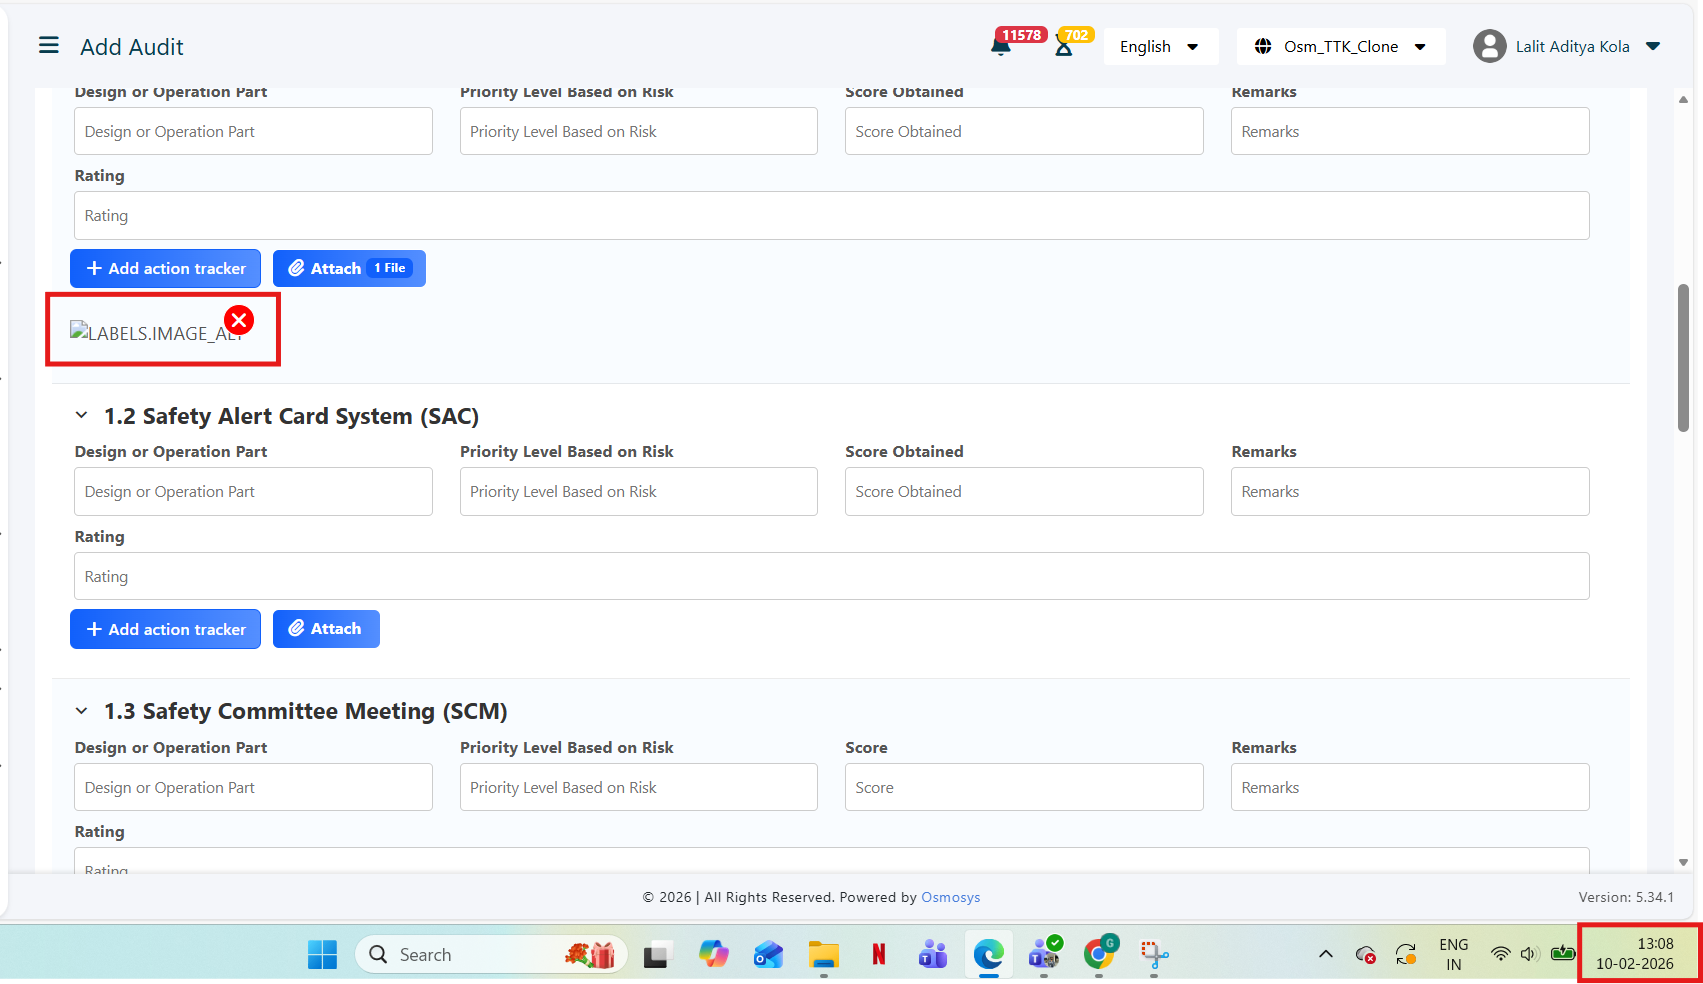Collapse the 1.3 Safety Committee Meeting section

pyautogui.click(x=82, y=711)
